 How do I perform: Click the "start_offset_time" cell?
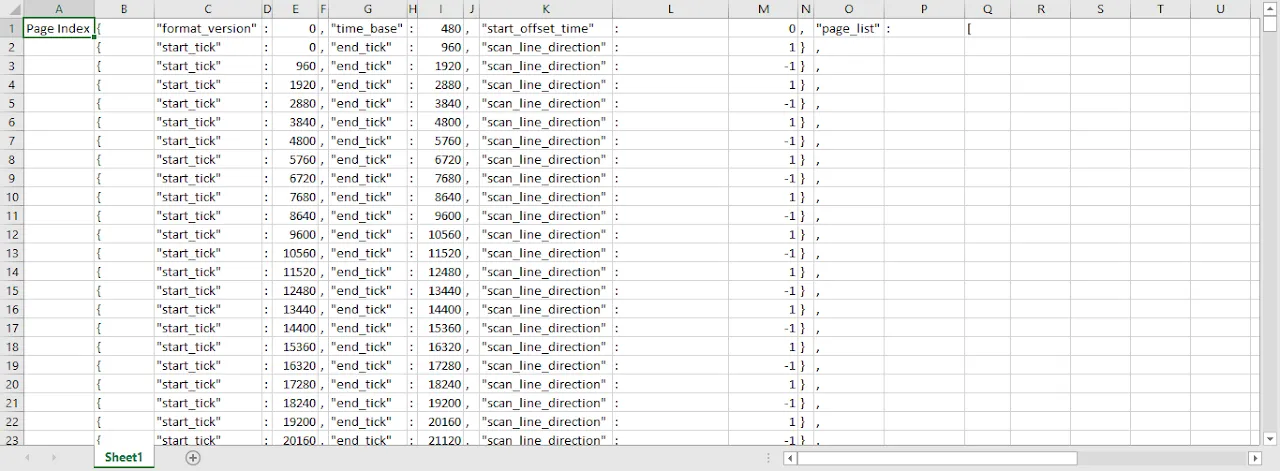tap(546, 29)
